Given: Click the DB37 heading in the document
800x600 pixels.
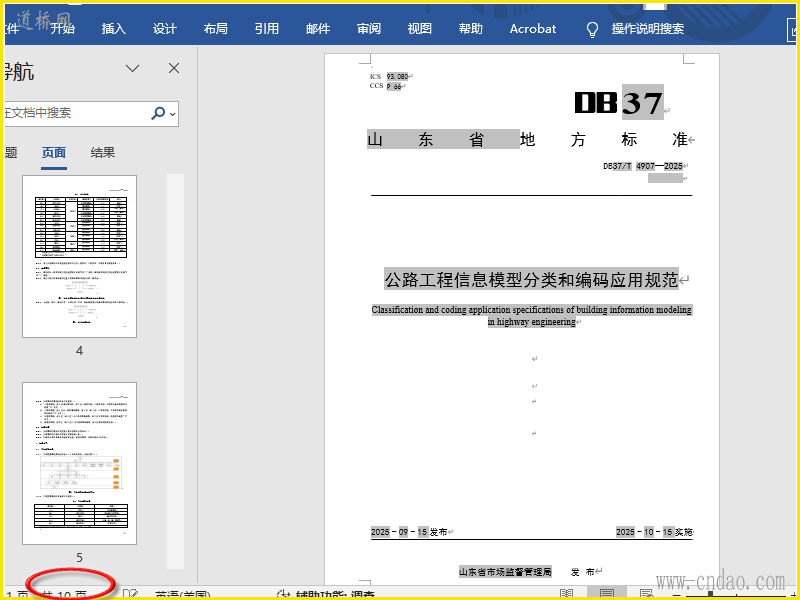Looking at the screenshot, I should (x=618, y=103).
